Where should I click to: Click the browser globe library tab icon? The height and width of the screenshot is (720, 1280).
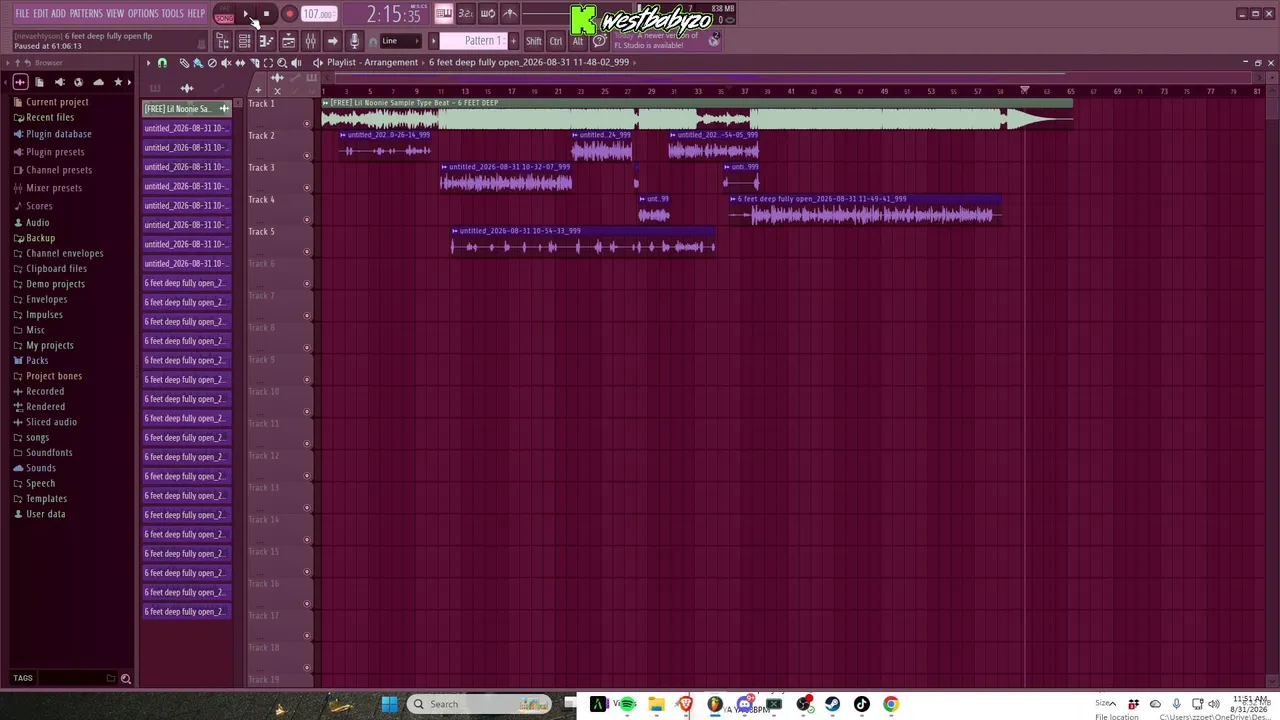coord(79,82)
